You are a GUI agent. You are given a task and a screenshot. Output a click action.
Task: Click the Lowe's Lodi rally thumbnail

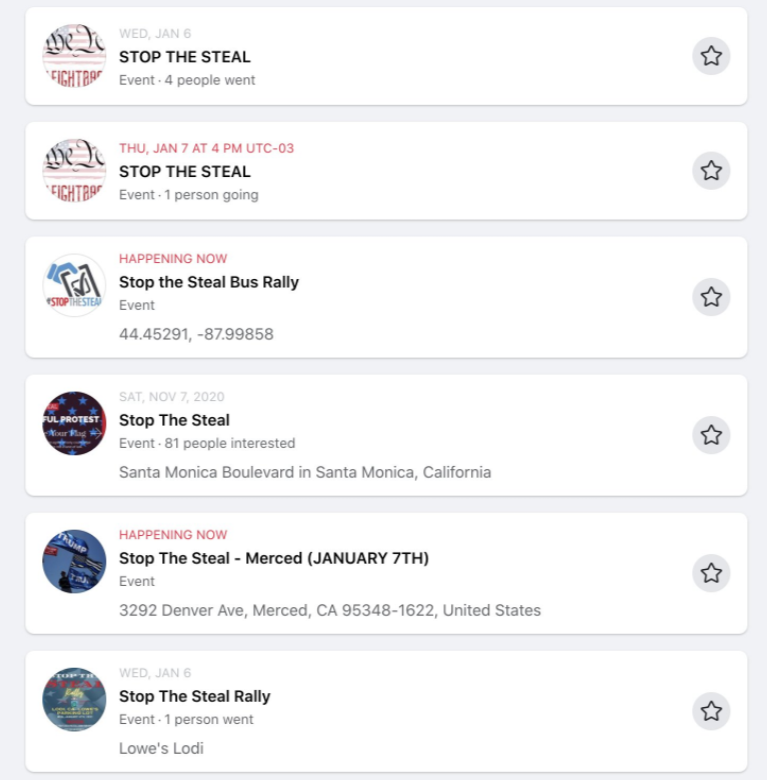(x=74, y=700)
